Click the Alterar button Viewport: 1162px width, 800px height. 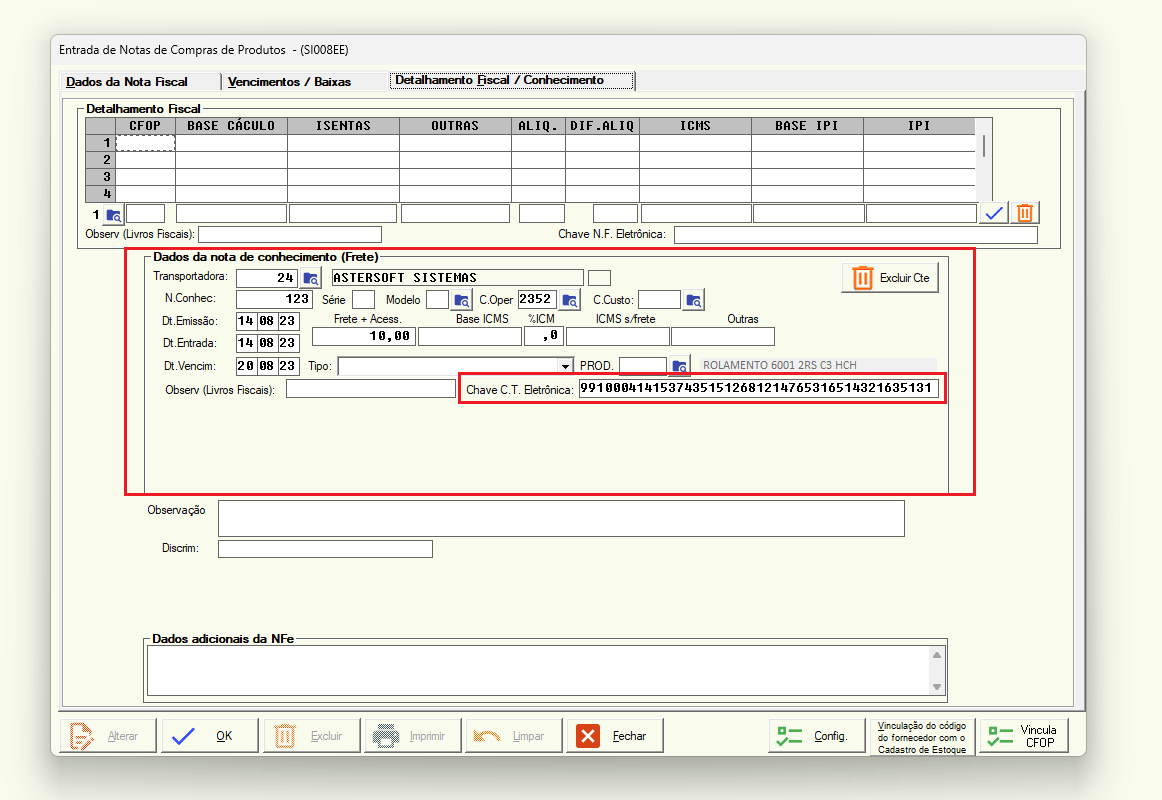[108, 736]
